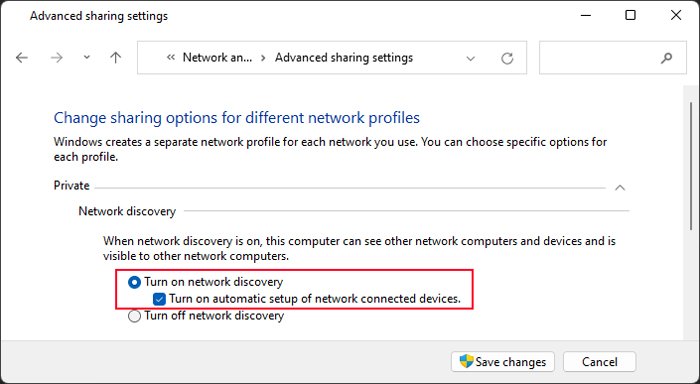Click the search magnifier icon
This screenshot has width=700, height=384.
click(x=667, y=58)
